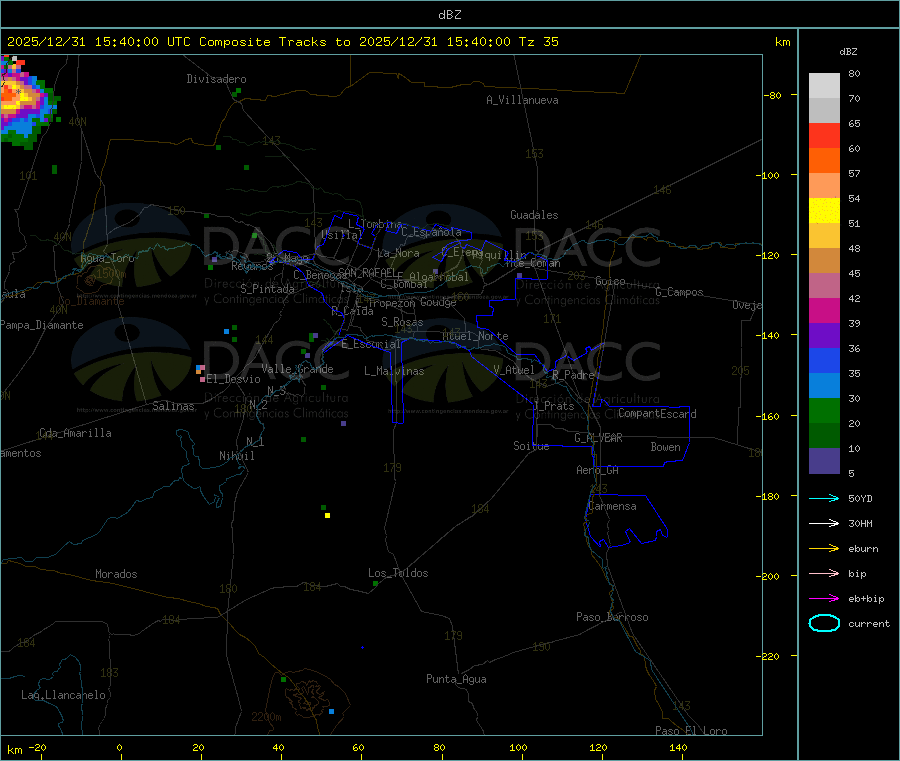Click the A_Villanueva label

click(x=522, y=100)
